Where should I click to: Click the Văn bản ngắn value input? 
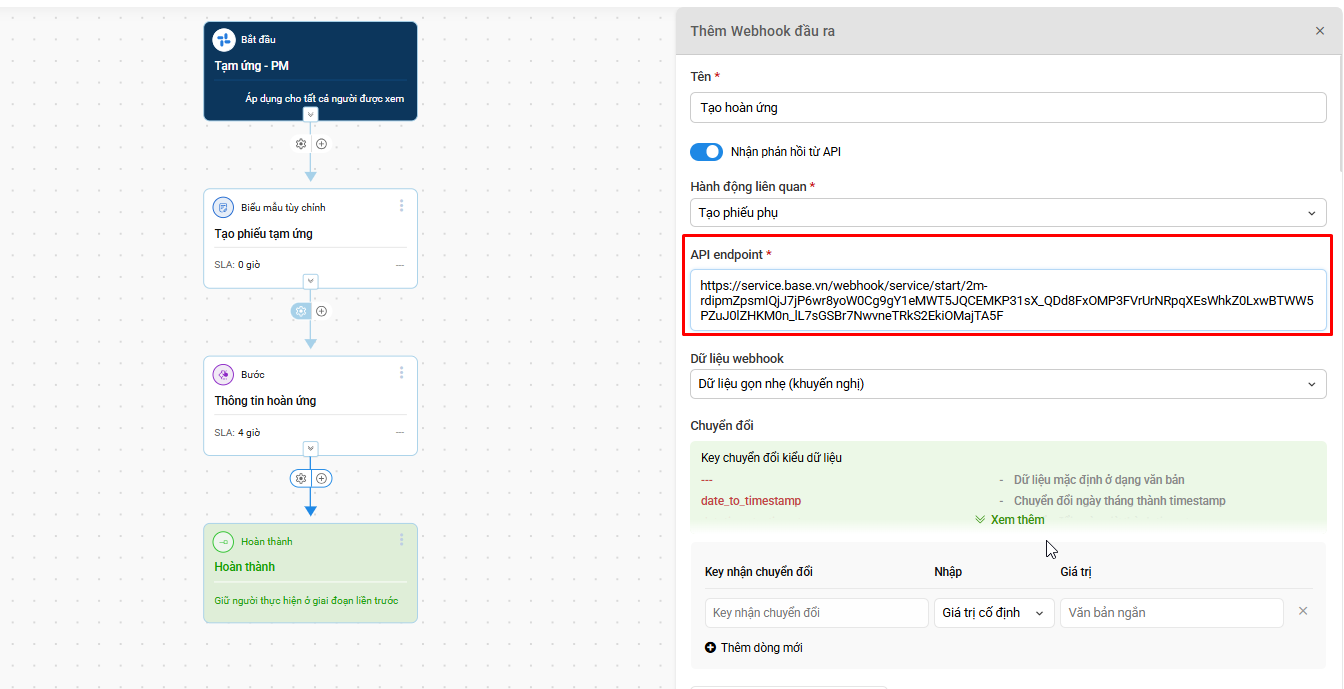(x=1171, y=613)
